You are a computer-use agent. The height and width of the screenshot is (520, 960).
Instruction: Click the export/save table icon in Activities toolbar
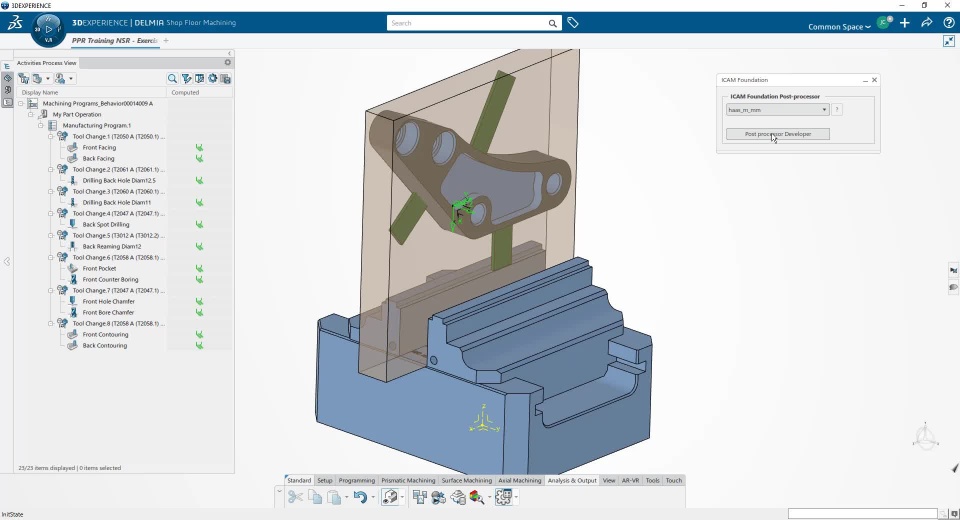point(225,78)
